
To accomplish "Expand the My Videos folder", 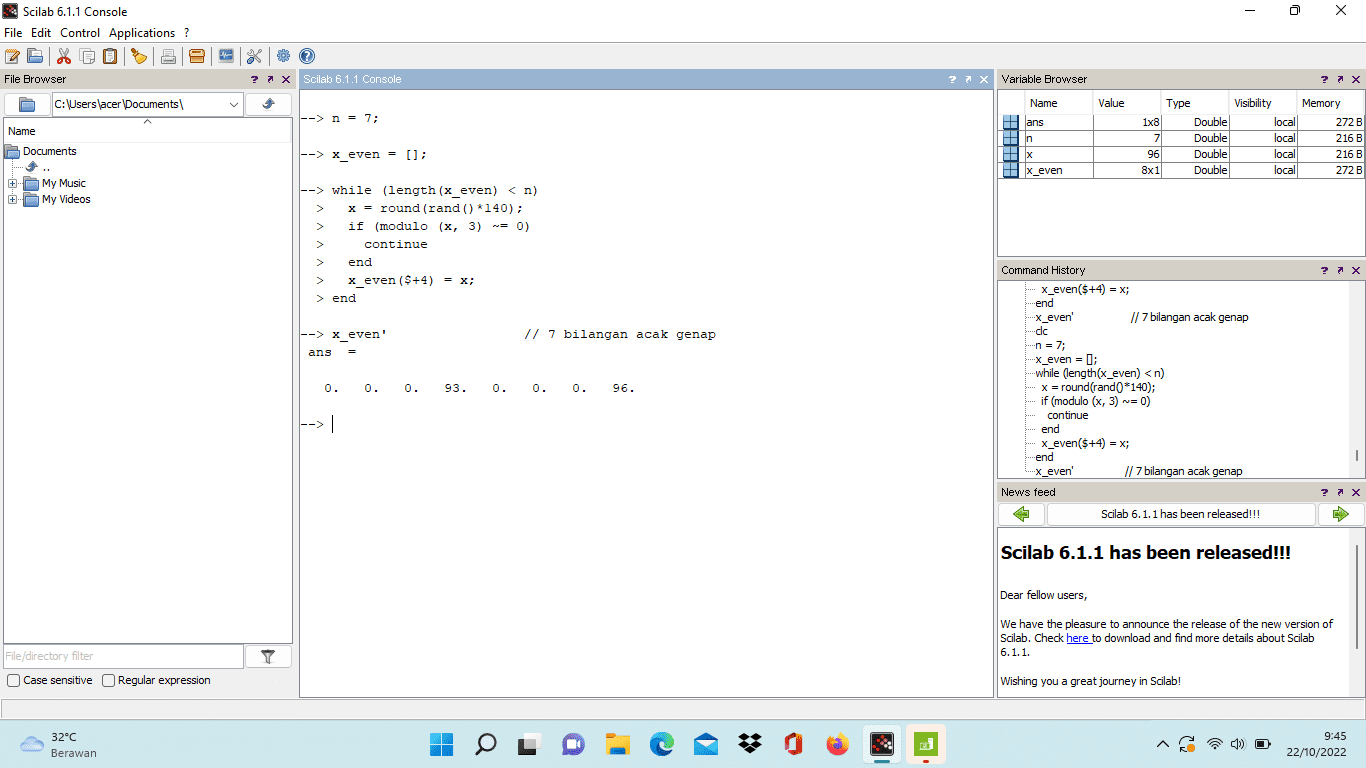I will (13, 199).
